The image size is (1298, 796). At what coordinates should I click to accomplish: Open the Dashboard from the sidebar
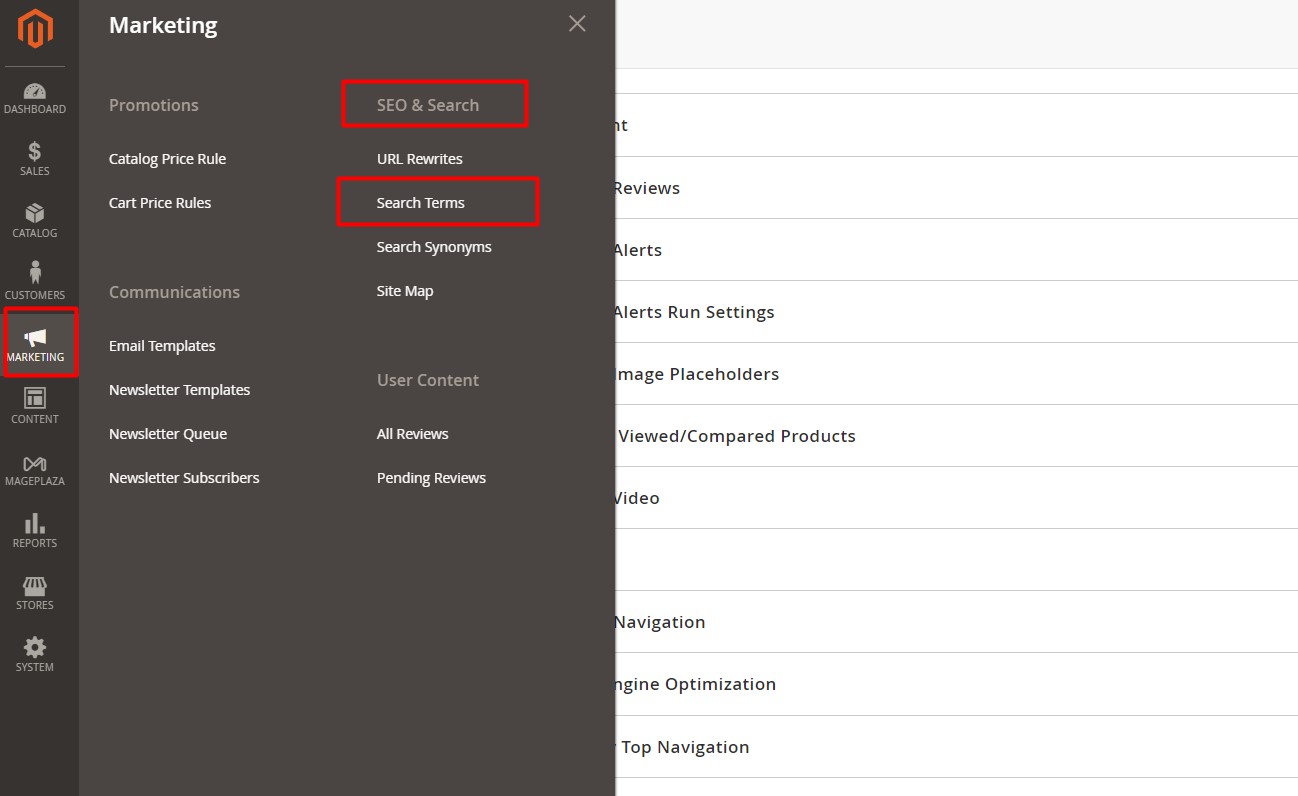coord(35,97)
